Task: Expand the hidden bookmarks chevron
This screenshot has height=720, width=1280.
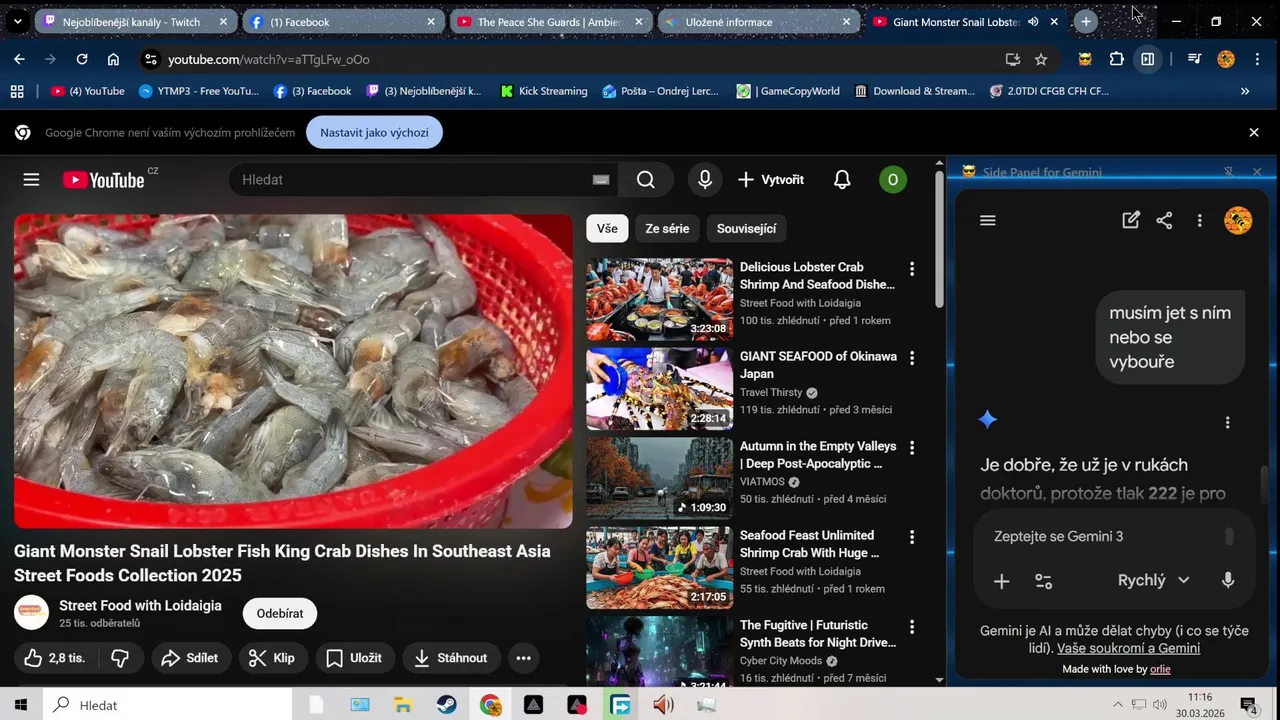Action: tap(1245, 91)
